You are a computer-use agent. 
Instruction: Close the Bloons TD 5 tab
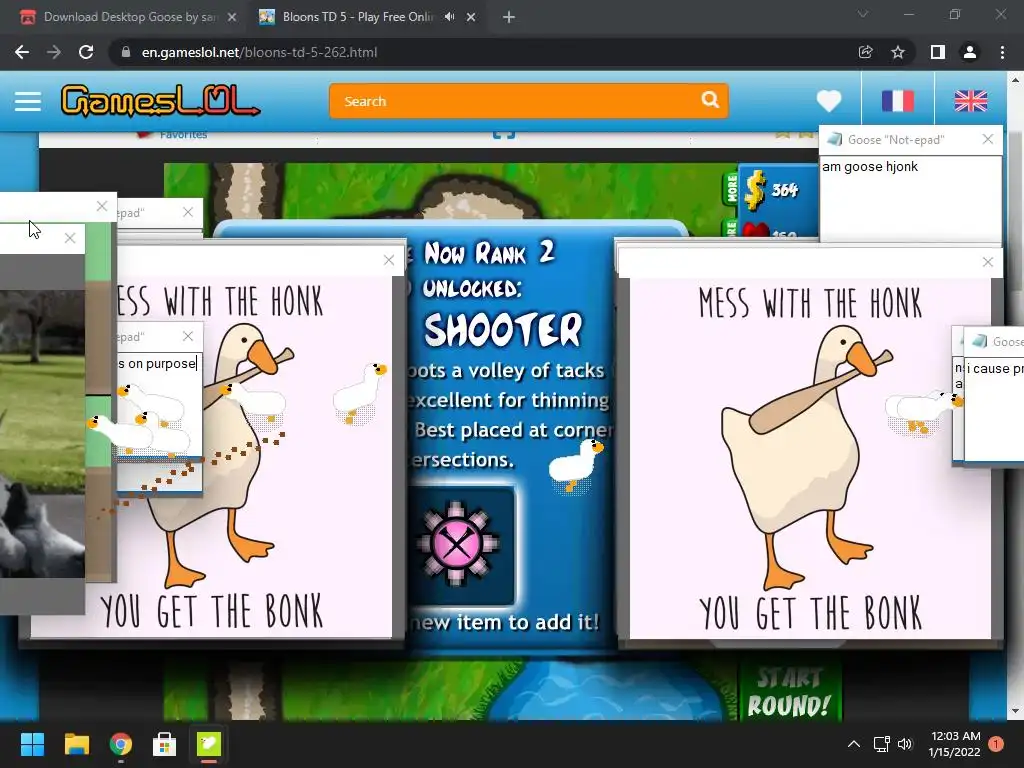coord(471,18)
